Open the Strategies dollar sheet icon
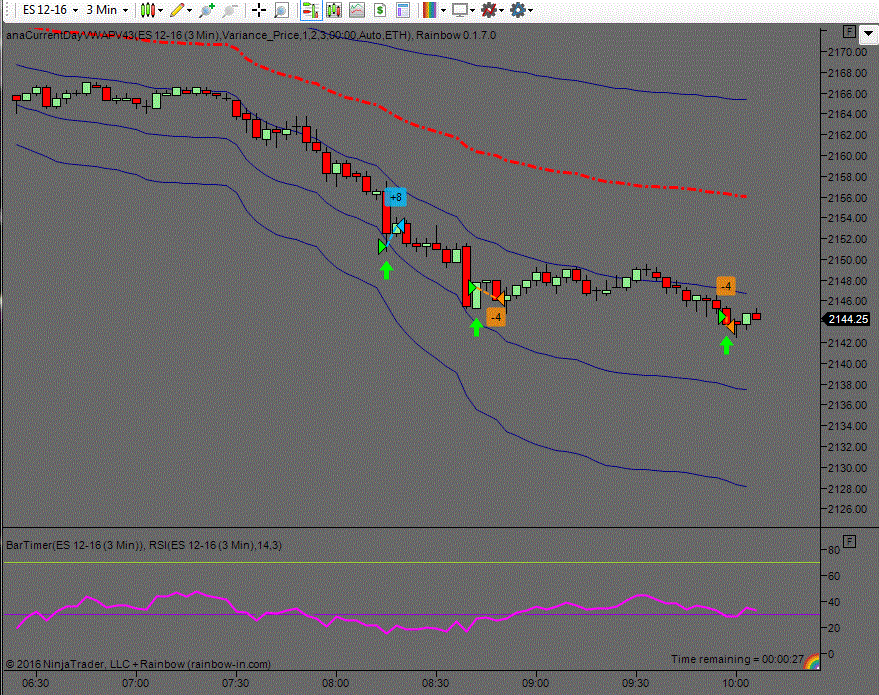 [x=380, y=10]
